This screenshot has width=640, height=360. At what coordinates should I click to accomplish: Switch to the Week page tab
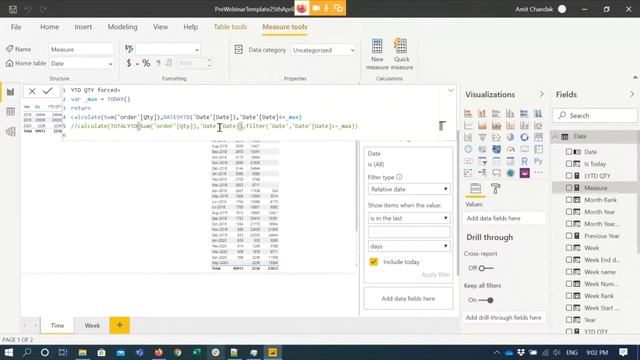coord(92,325)
